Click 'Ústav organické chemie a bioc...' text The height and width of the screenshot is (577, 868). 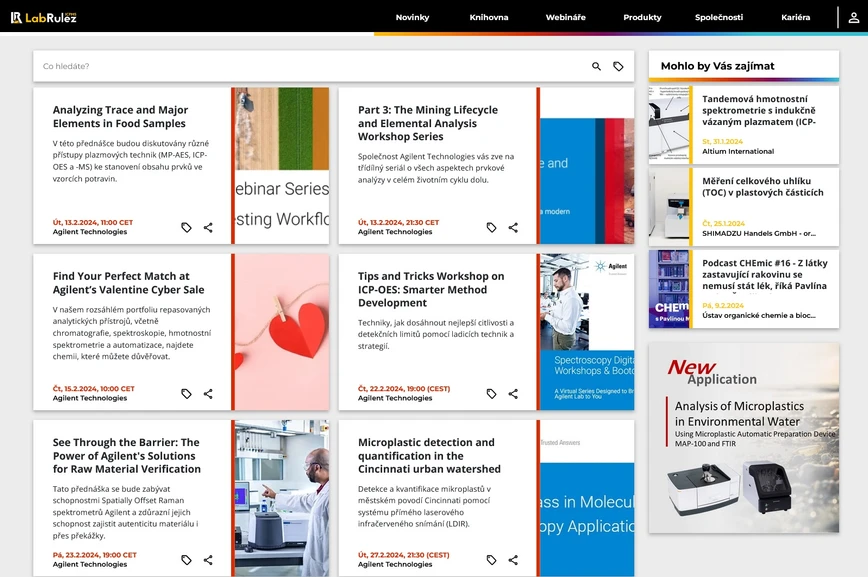pyautogui.click(x=758, y=315)
